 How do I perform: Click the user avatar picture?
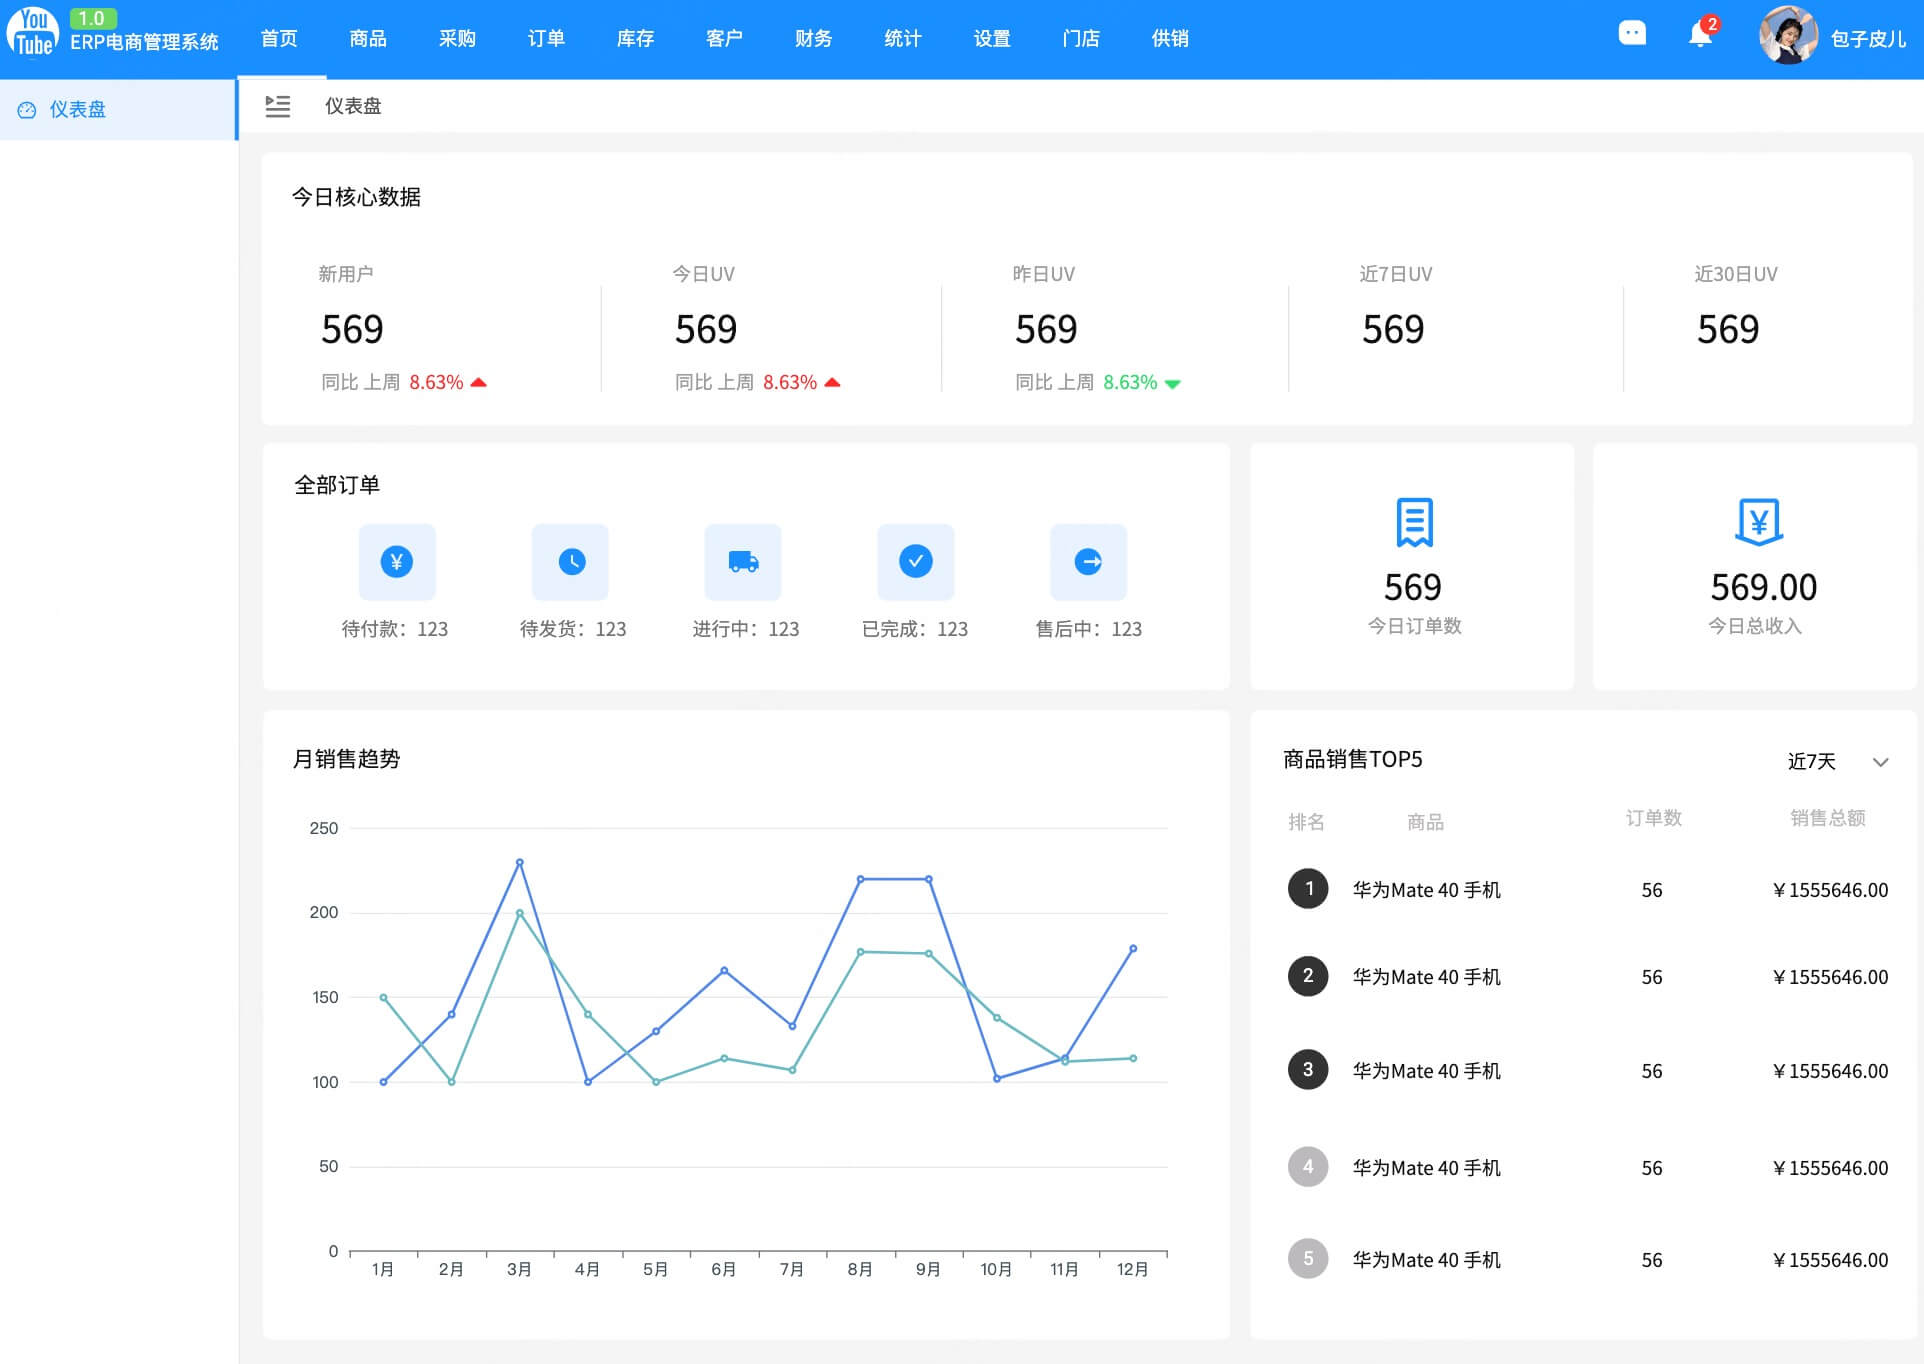pyautogui.click(x=1787, y=36)
